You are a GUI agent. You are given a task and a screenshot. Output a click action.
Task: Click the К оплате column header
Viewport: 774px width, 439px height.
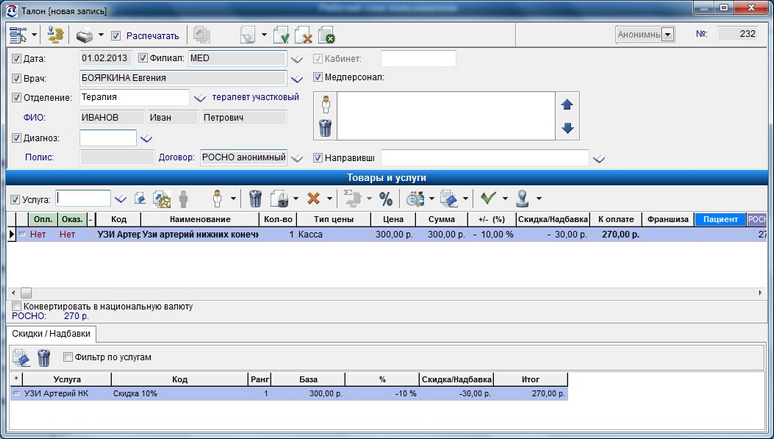(x=616, y=219)
